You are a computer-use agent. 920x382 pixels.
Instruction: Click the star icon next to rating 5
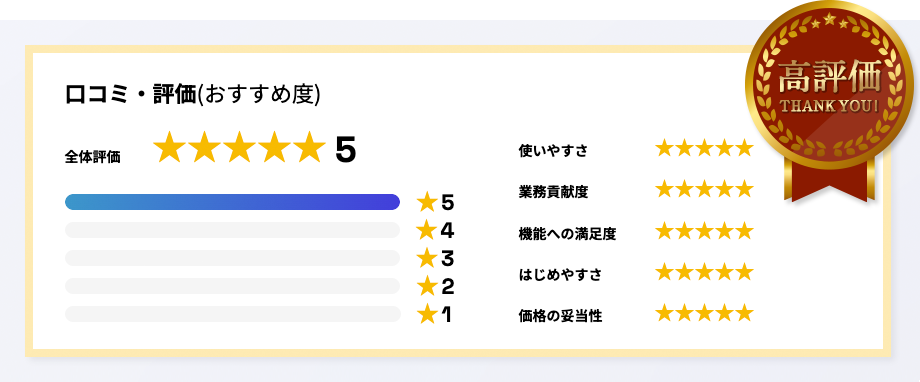coord(427,202)
